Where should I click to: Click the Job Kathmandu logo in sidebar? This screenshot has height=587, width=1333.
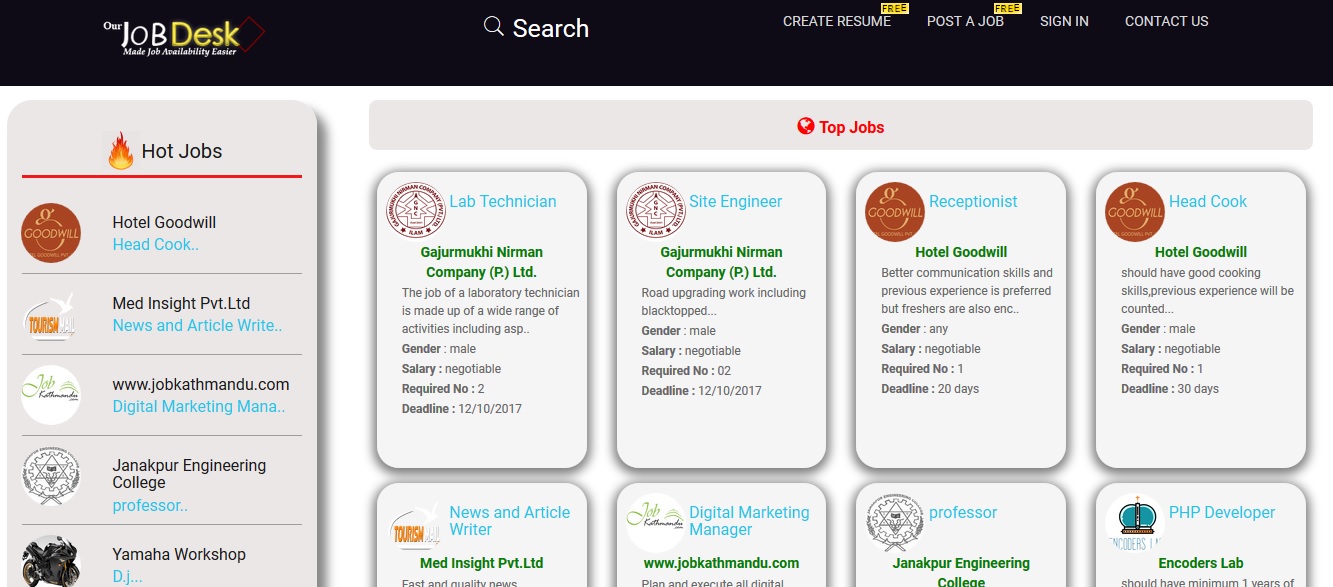point(51,395)
